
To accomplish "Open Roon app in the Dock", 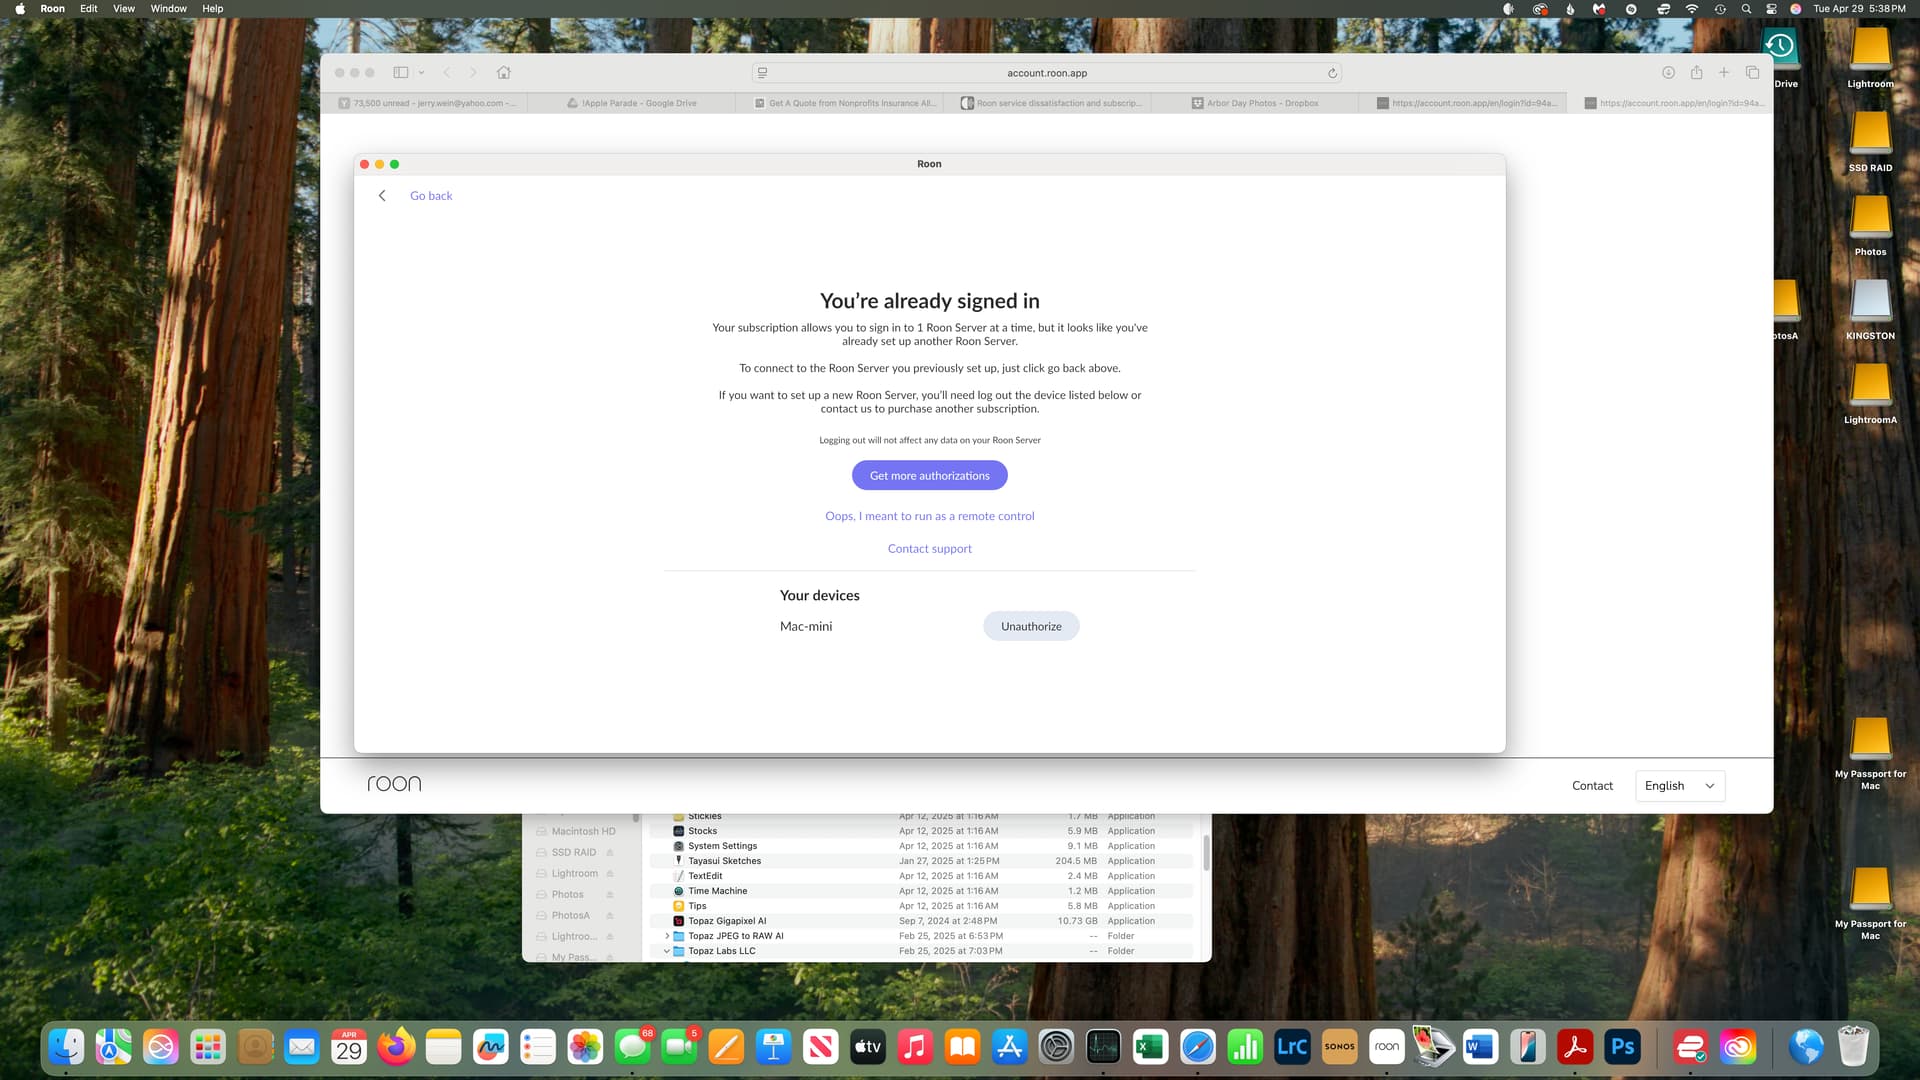I will (x=1387, y=1047).
